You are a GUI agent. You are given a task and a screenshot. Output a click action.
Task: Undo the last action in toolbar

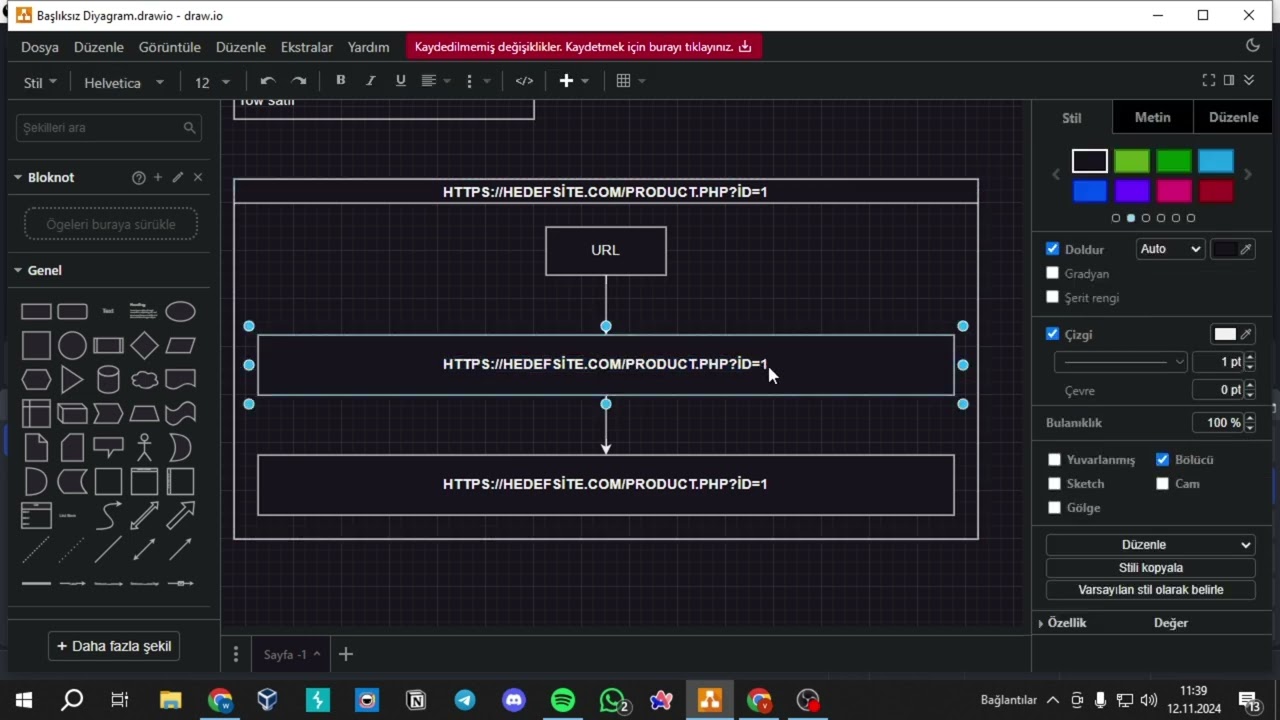[x=267, y=81]
